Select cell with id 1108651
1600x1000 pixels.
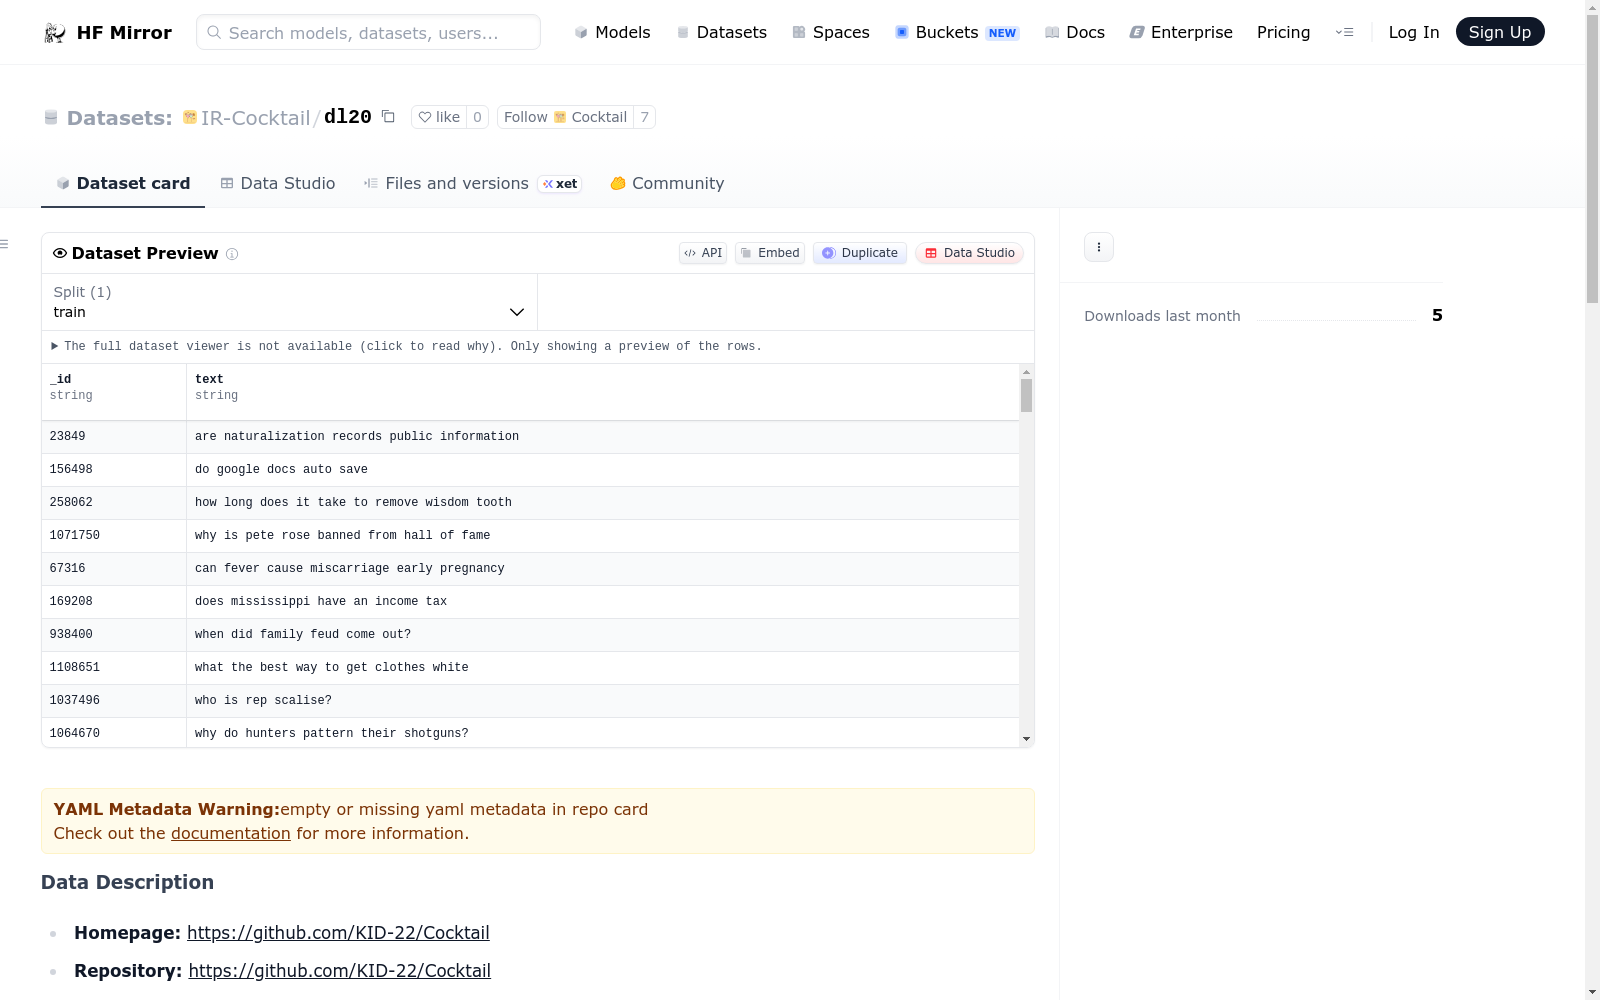coord(114,668)
